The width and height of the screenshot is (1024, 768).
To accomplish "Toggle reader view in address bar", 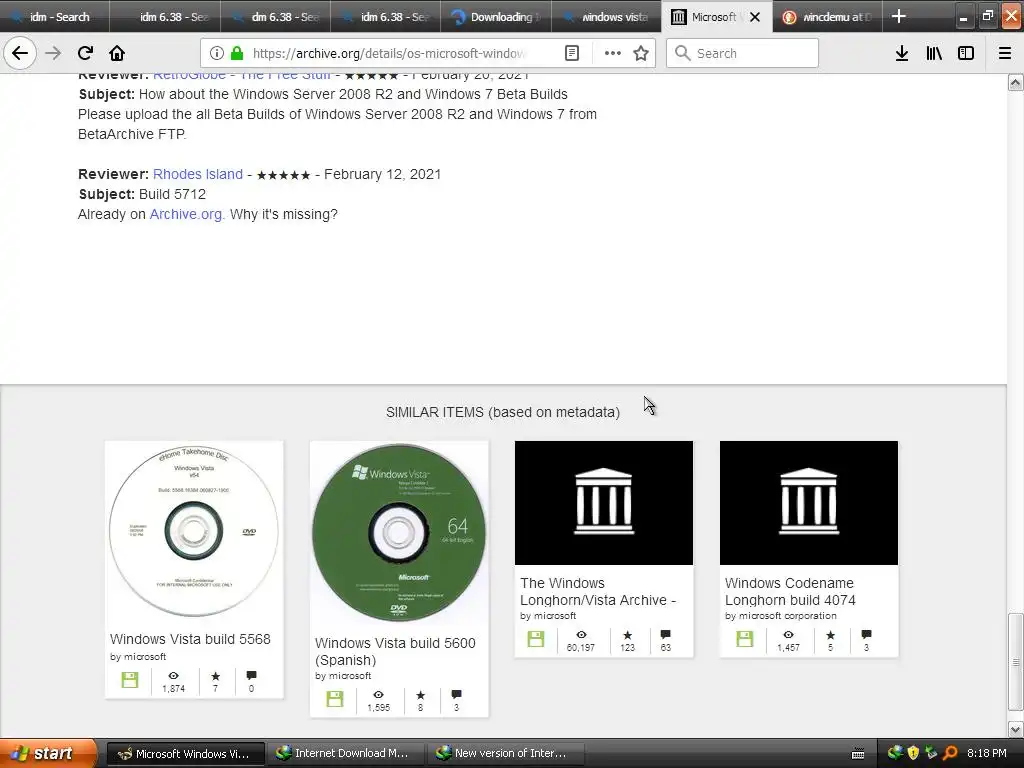I will point(571,54).
